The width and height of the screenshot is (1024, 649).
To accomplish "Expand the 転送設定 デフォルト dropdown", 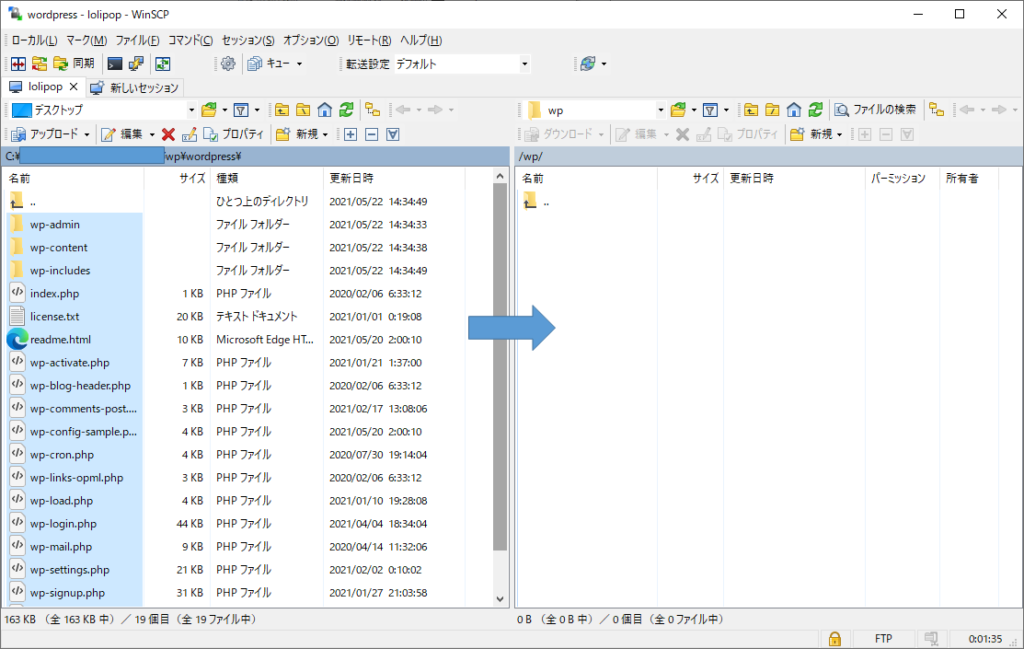I will (524, 64).
